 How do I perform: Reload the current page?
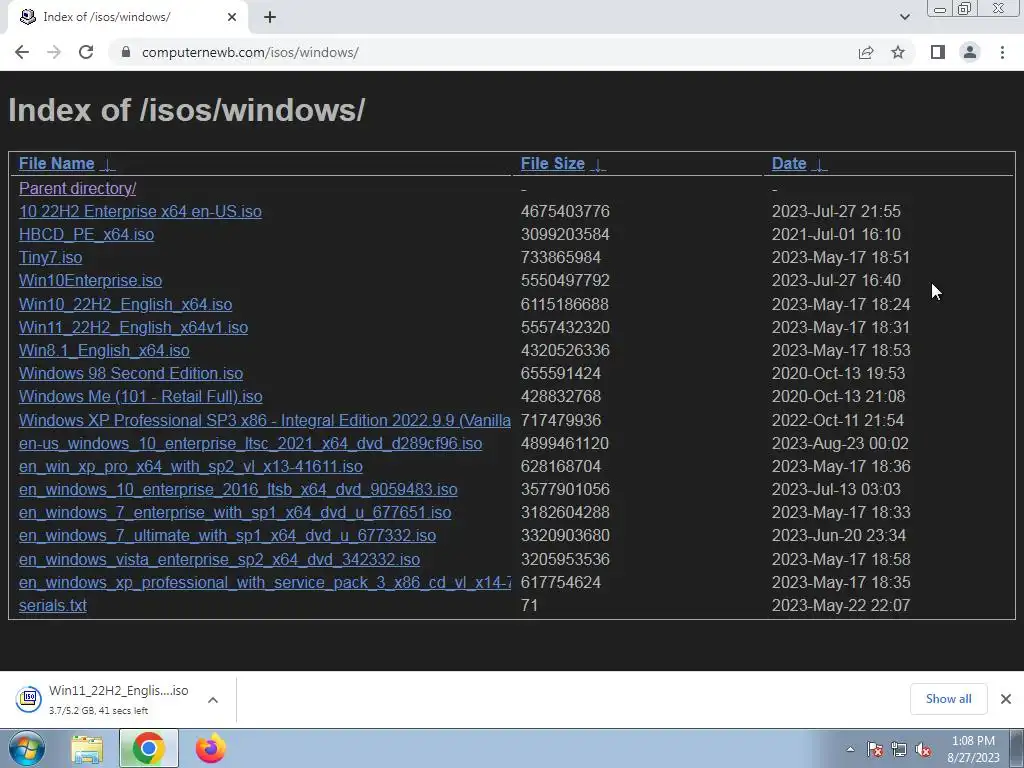86,52
